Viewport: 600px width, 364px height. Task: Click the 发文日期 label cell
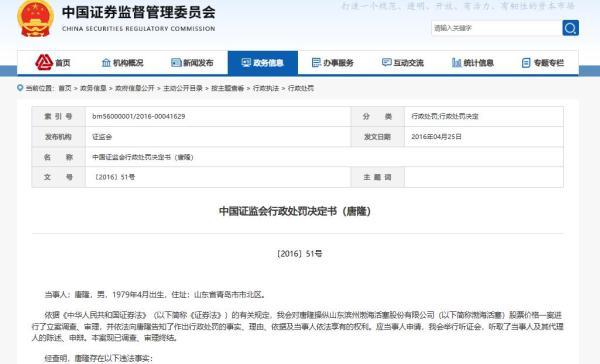[x=377, y=137]
